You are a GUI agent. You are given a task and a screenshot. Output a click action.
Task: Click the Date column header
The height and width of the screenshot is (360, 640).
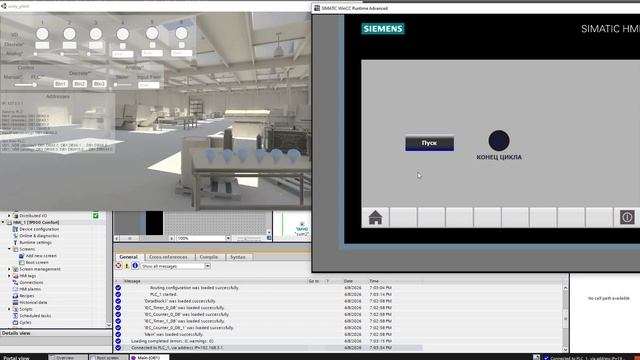pos(348,281)
